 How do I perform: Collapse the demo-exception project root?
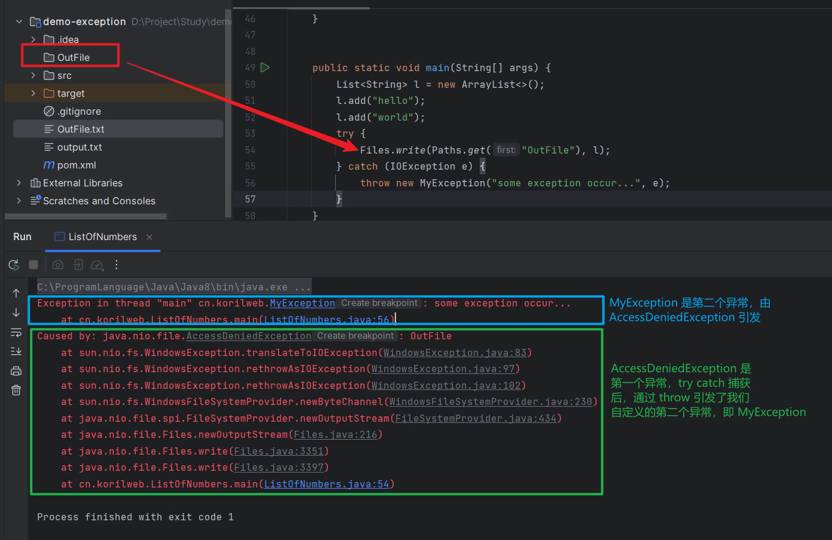point(19,21)
